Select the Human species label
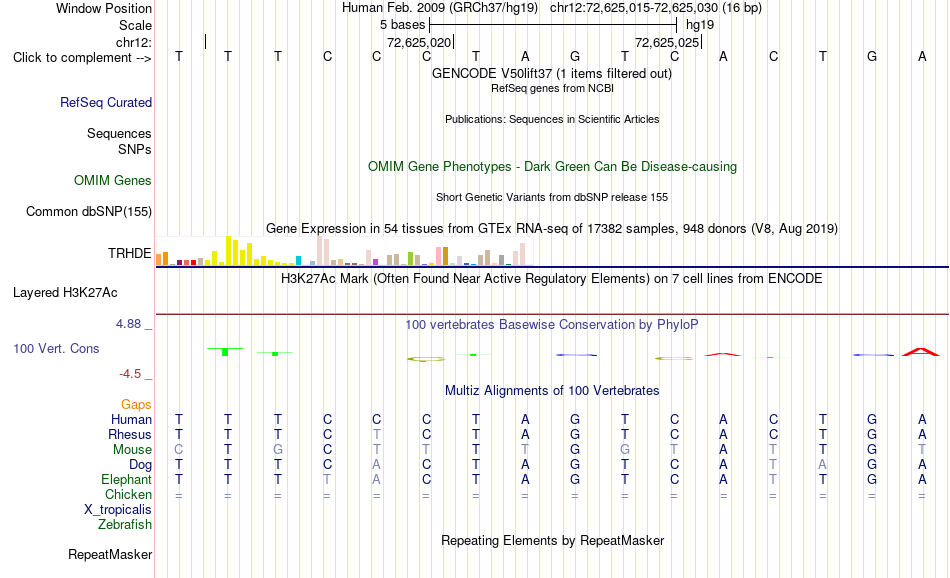Viewport: 950px width, 578px height. (x=131, y=419)
